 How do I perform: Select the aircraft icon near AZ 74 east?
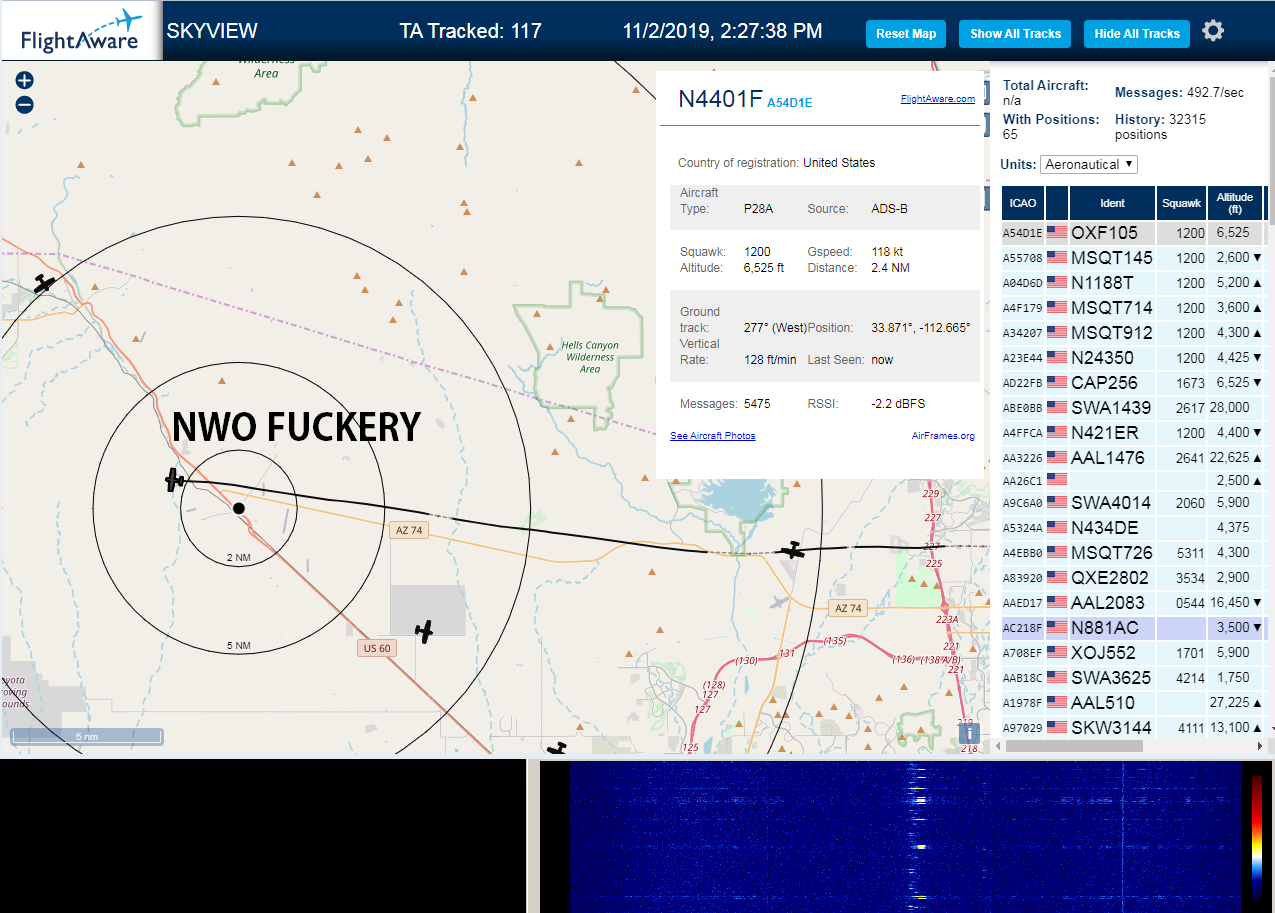click(x=793, y=549)
